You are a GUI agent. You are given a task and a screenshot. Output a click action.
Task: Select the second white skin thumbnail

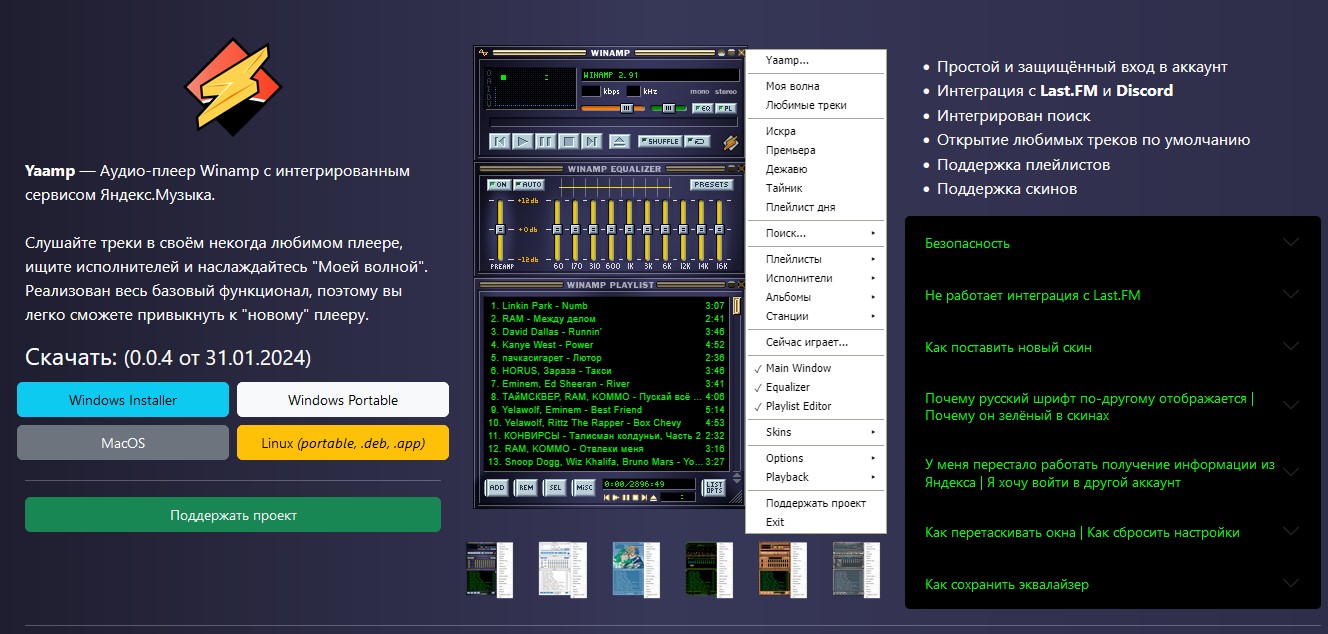(562, 570)
